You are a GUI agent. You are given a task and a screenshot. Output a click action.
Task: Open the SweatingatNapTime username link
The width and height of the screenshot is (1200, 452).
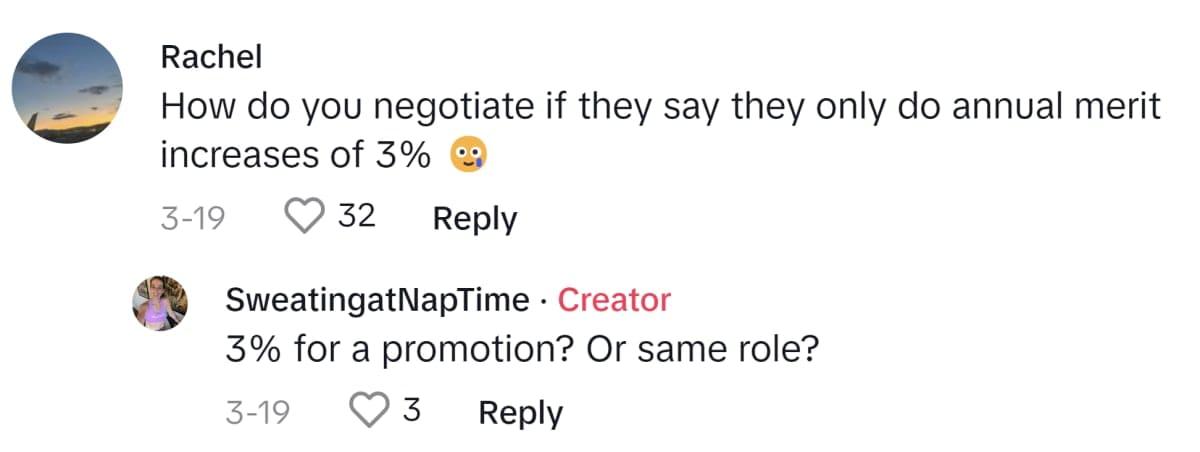[378, 299]
